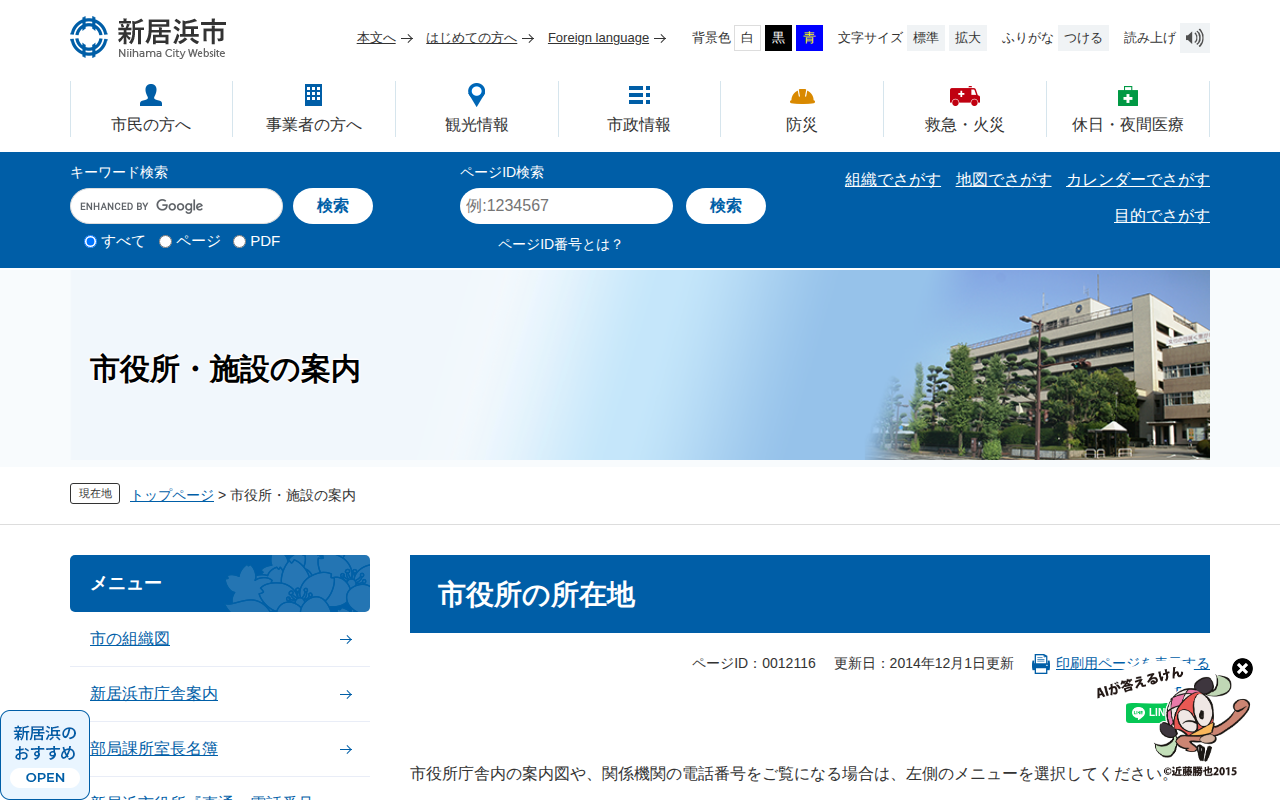Image resolution: width=1280 pixels, height=800 pixels.
Task: Open the 部局課室長名簿 menu arrow
Action: point(345,749)
